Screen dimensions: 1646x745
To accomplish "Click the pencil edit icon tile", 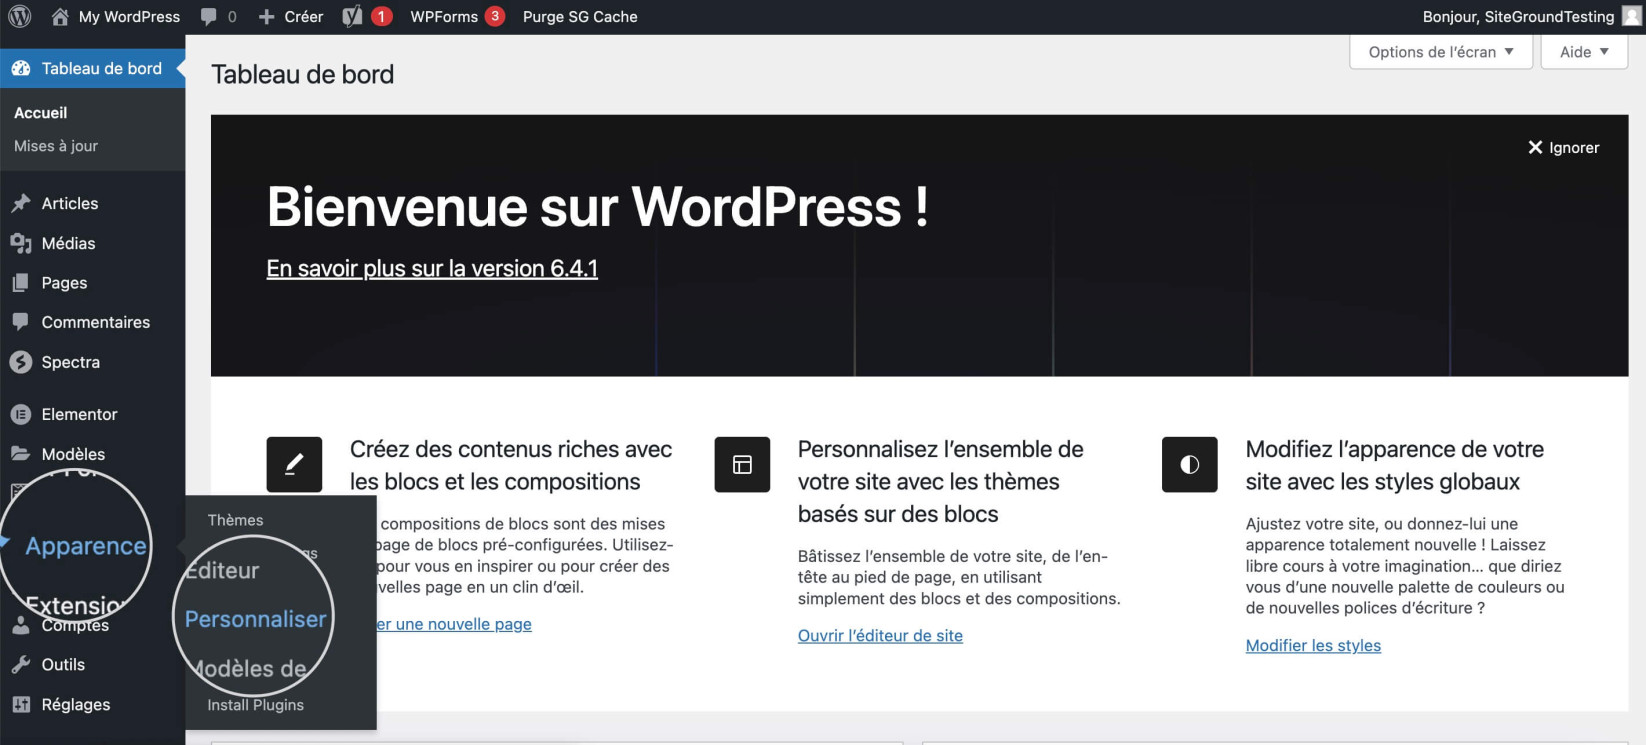I will (294, 464).
